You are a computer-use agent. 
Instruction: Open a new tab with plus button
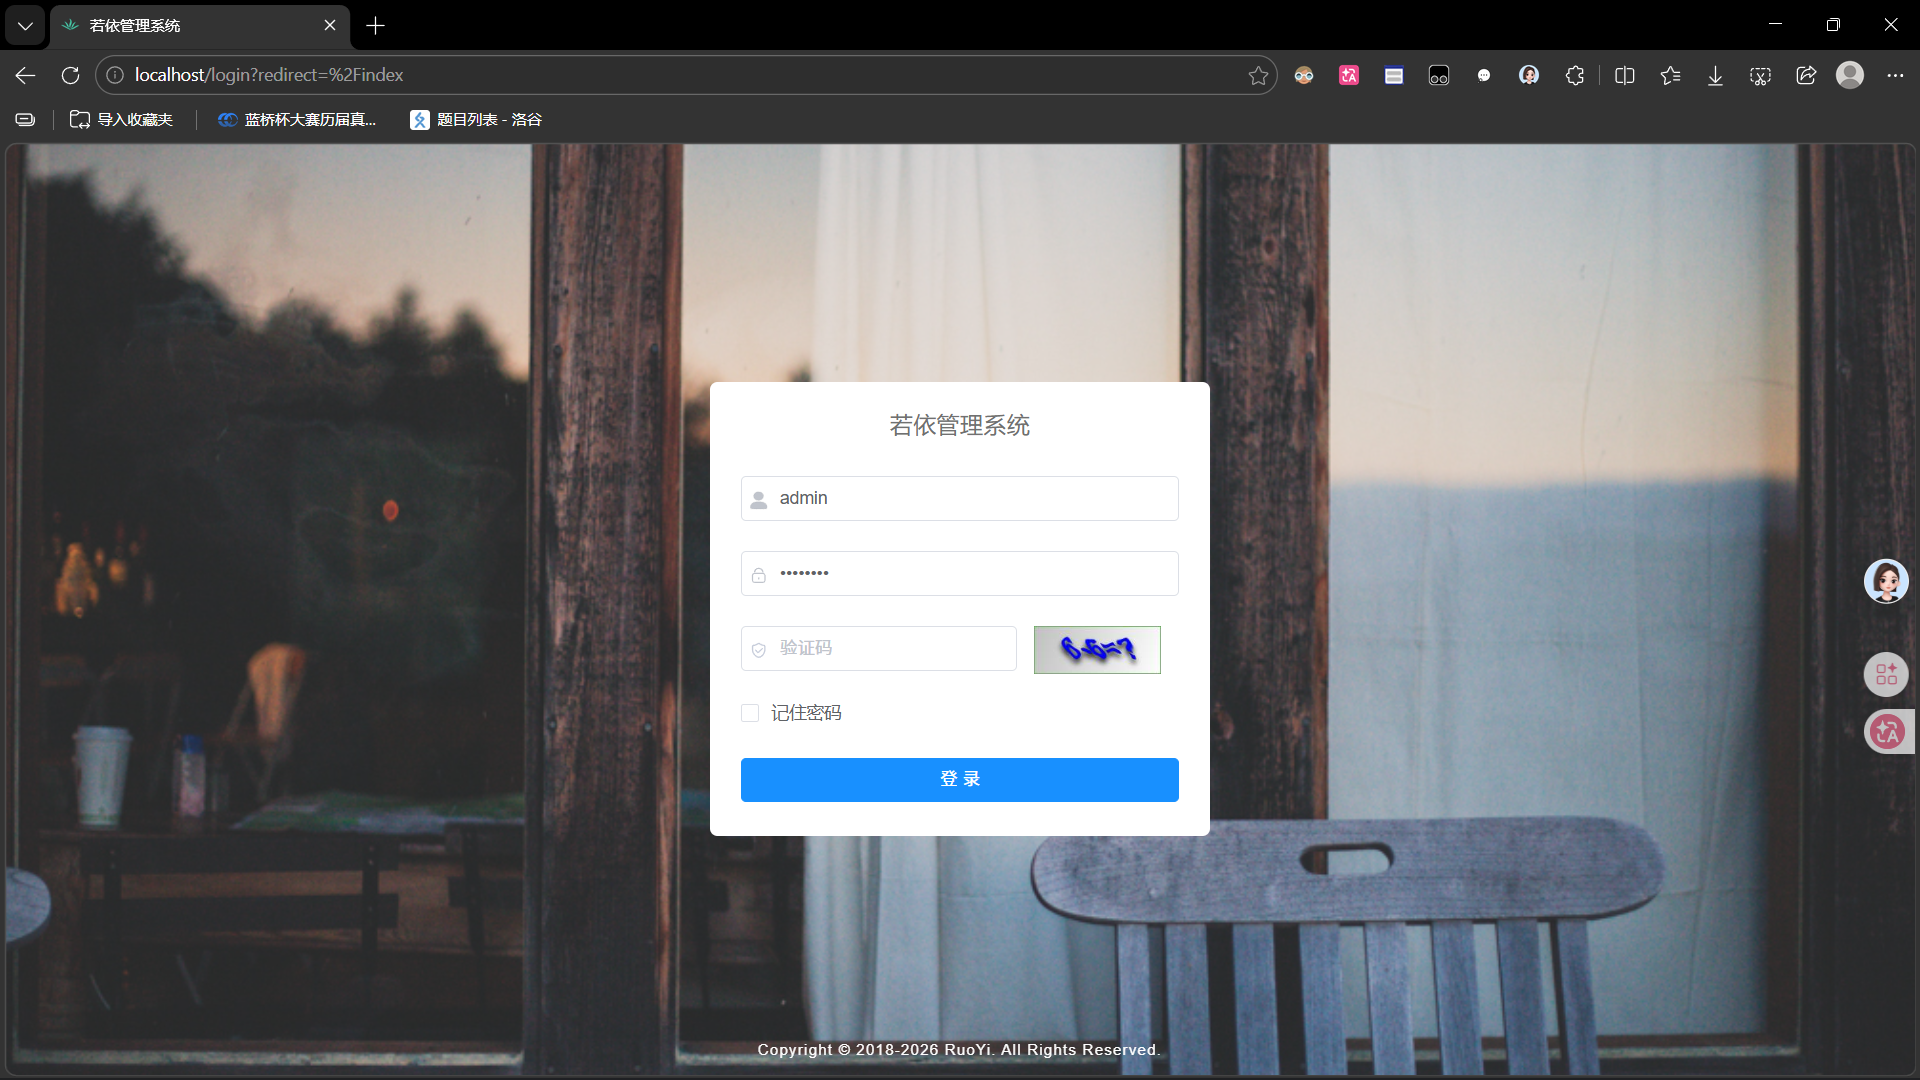[x=375, y=25]
